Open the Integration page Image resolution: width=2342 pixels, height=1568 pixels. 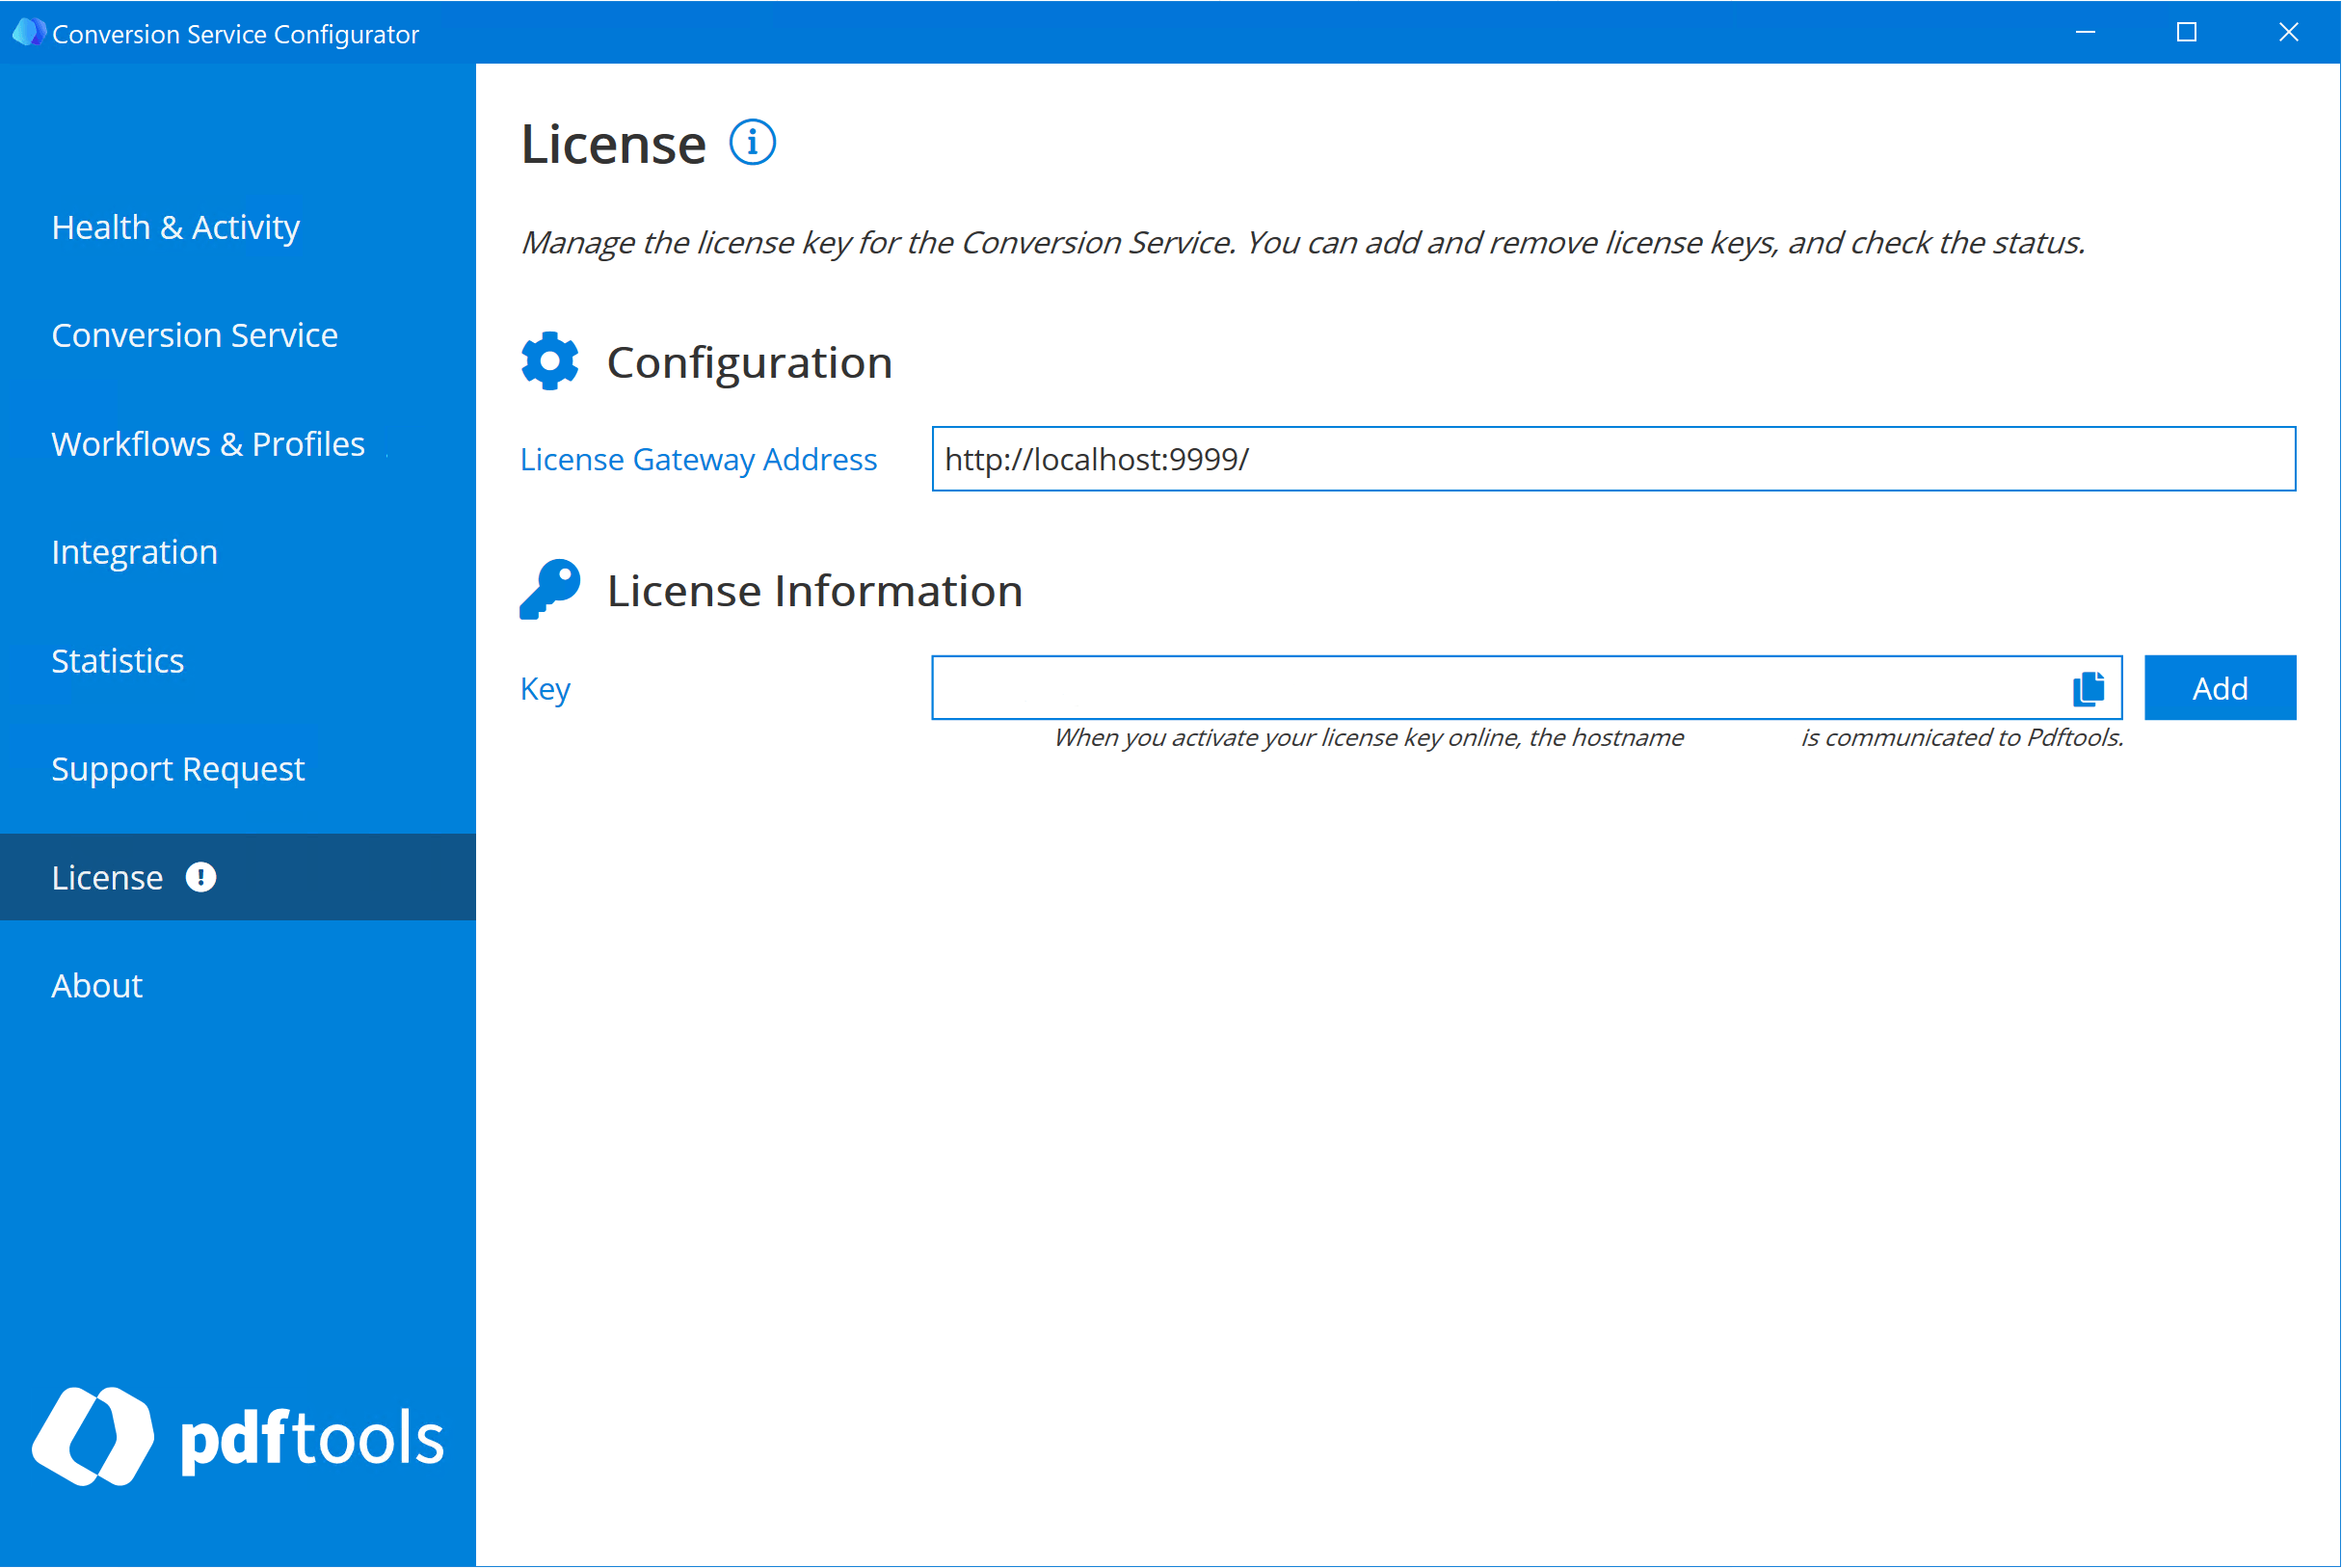tap(134, 551)
